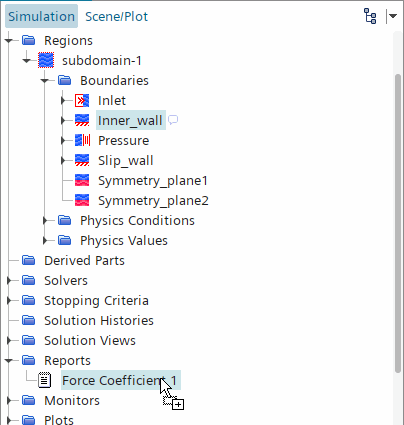Click the Pressure outlet boundary icon
This screenshot has height=425, width=404.
pyautogui.click(x=82, y=140)
